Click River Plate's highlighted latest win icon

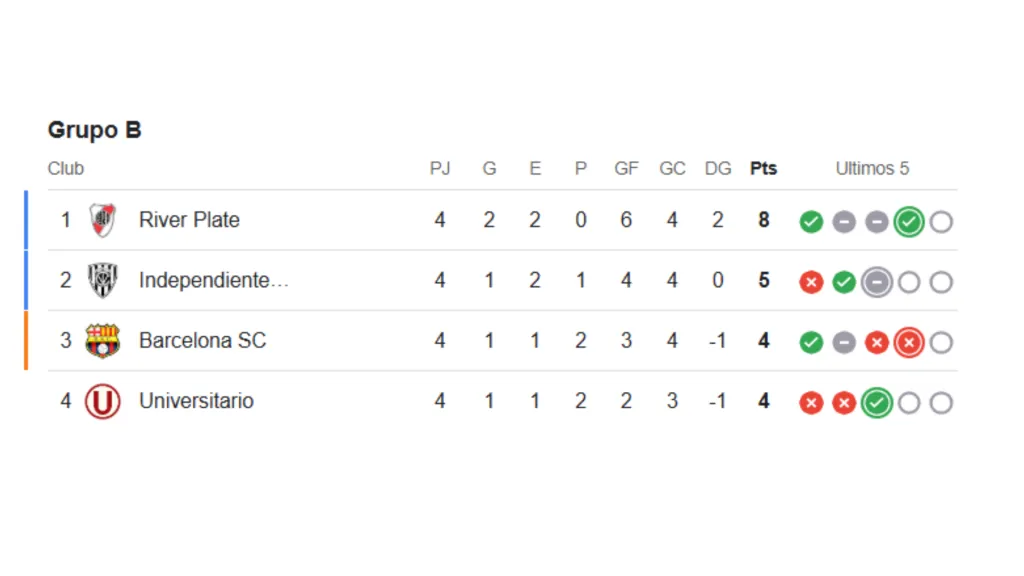click(x=908, y=222)
